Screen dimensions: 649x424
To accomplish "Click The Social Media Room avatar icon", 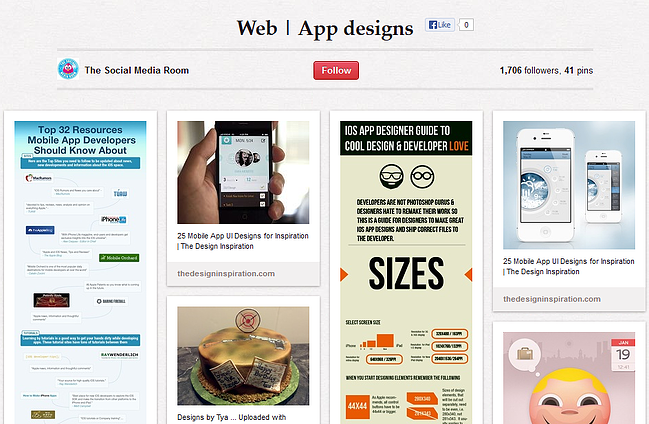I will [68, 69].
